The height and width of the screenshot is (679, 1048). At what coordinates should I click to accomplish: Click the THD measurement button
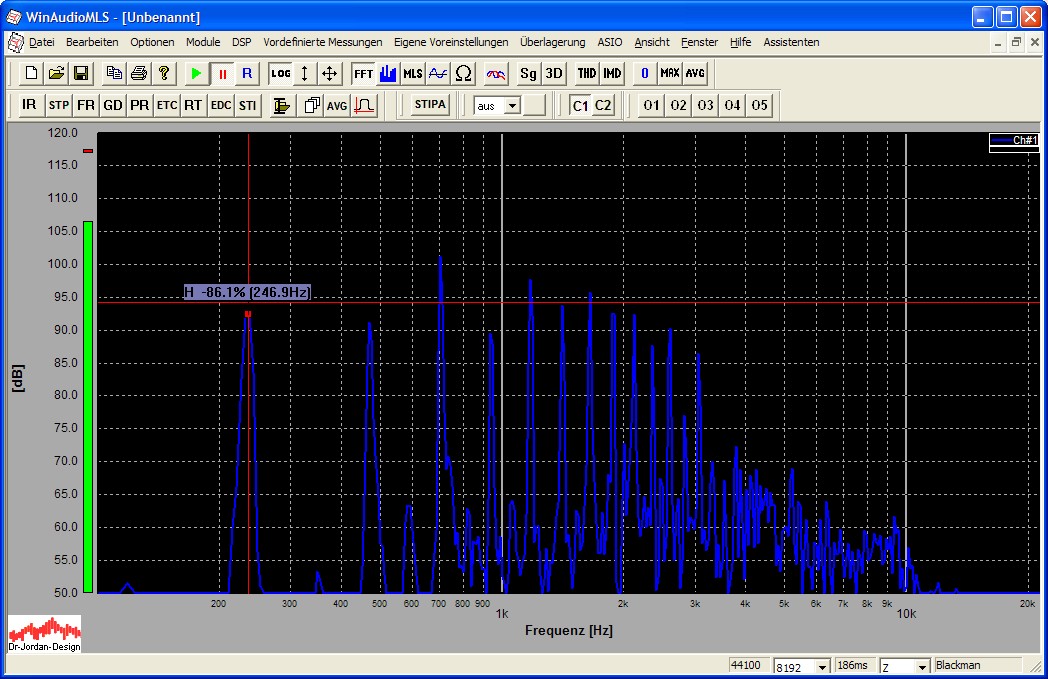pyautogui.click(x=586, y=73)
